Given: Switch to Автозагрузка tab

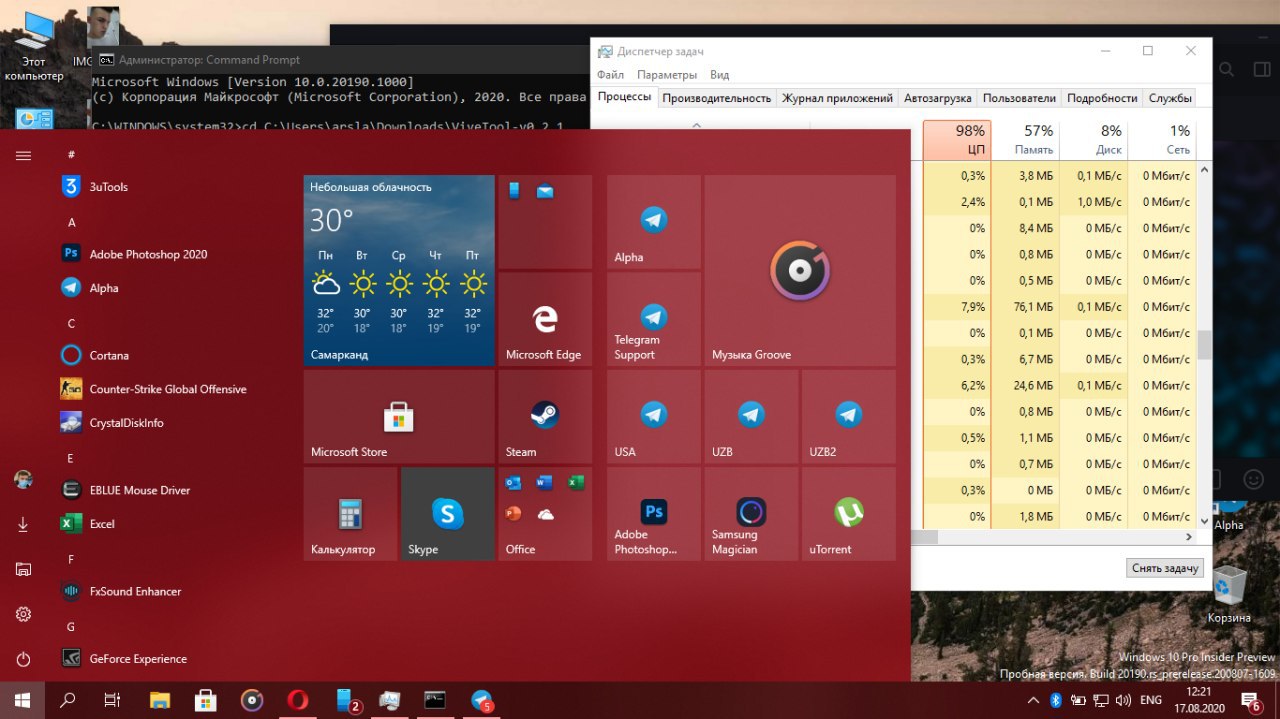Looking at the screenshot, I should 937,98.
